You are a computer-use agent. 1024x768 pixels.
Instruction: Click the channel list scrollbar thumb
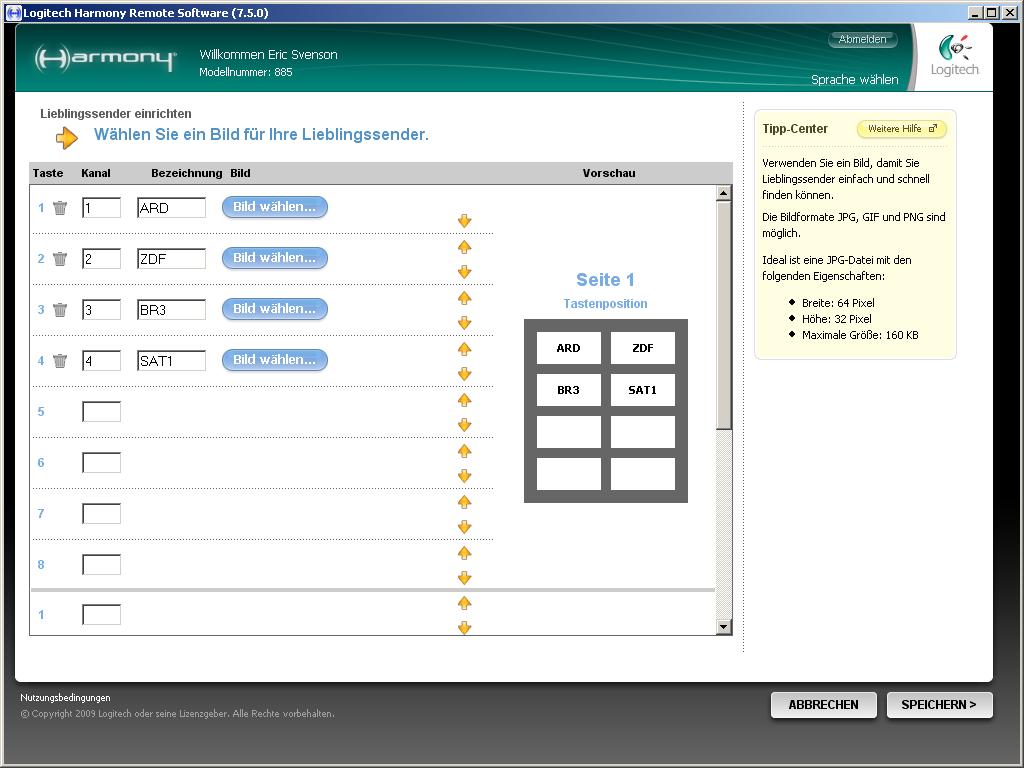[723, 315]
